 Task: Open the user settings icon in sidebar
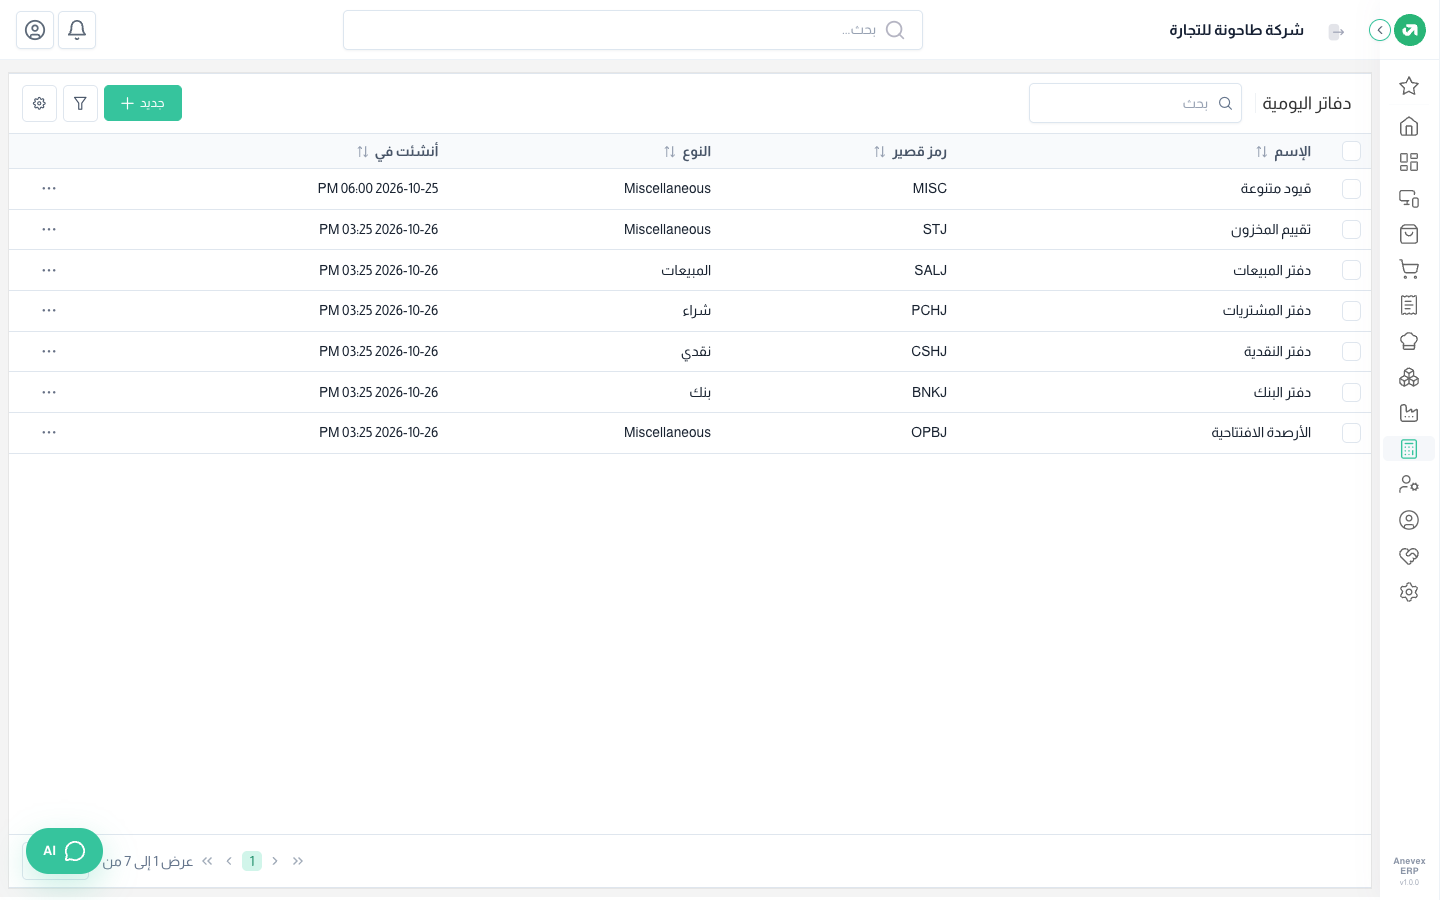coord(1409,484)
